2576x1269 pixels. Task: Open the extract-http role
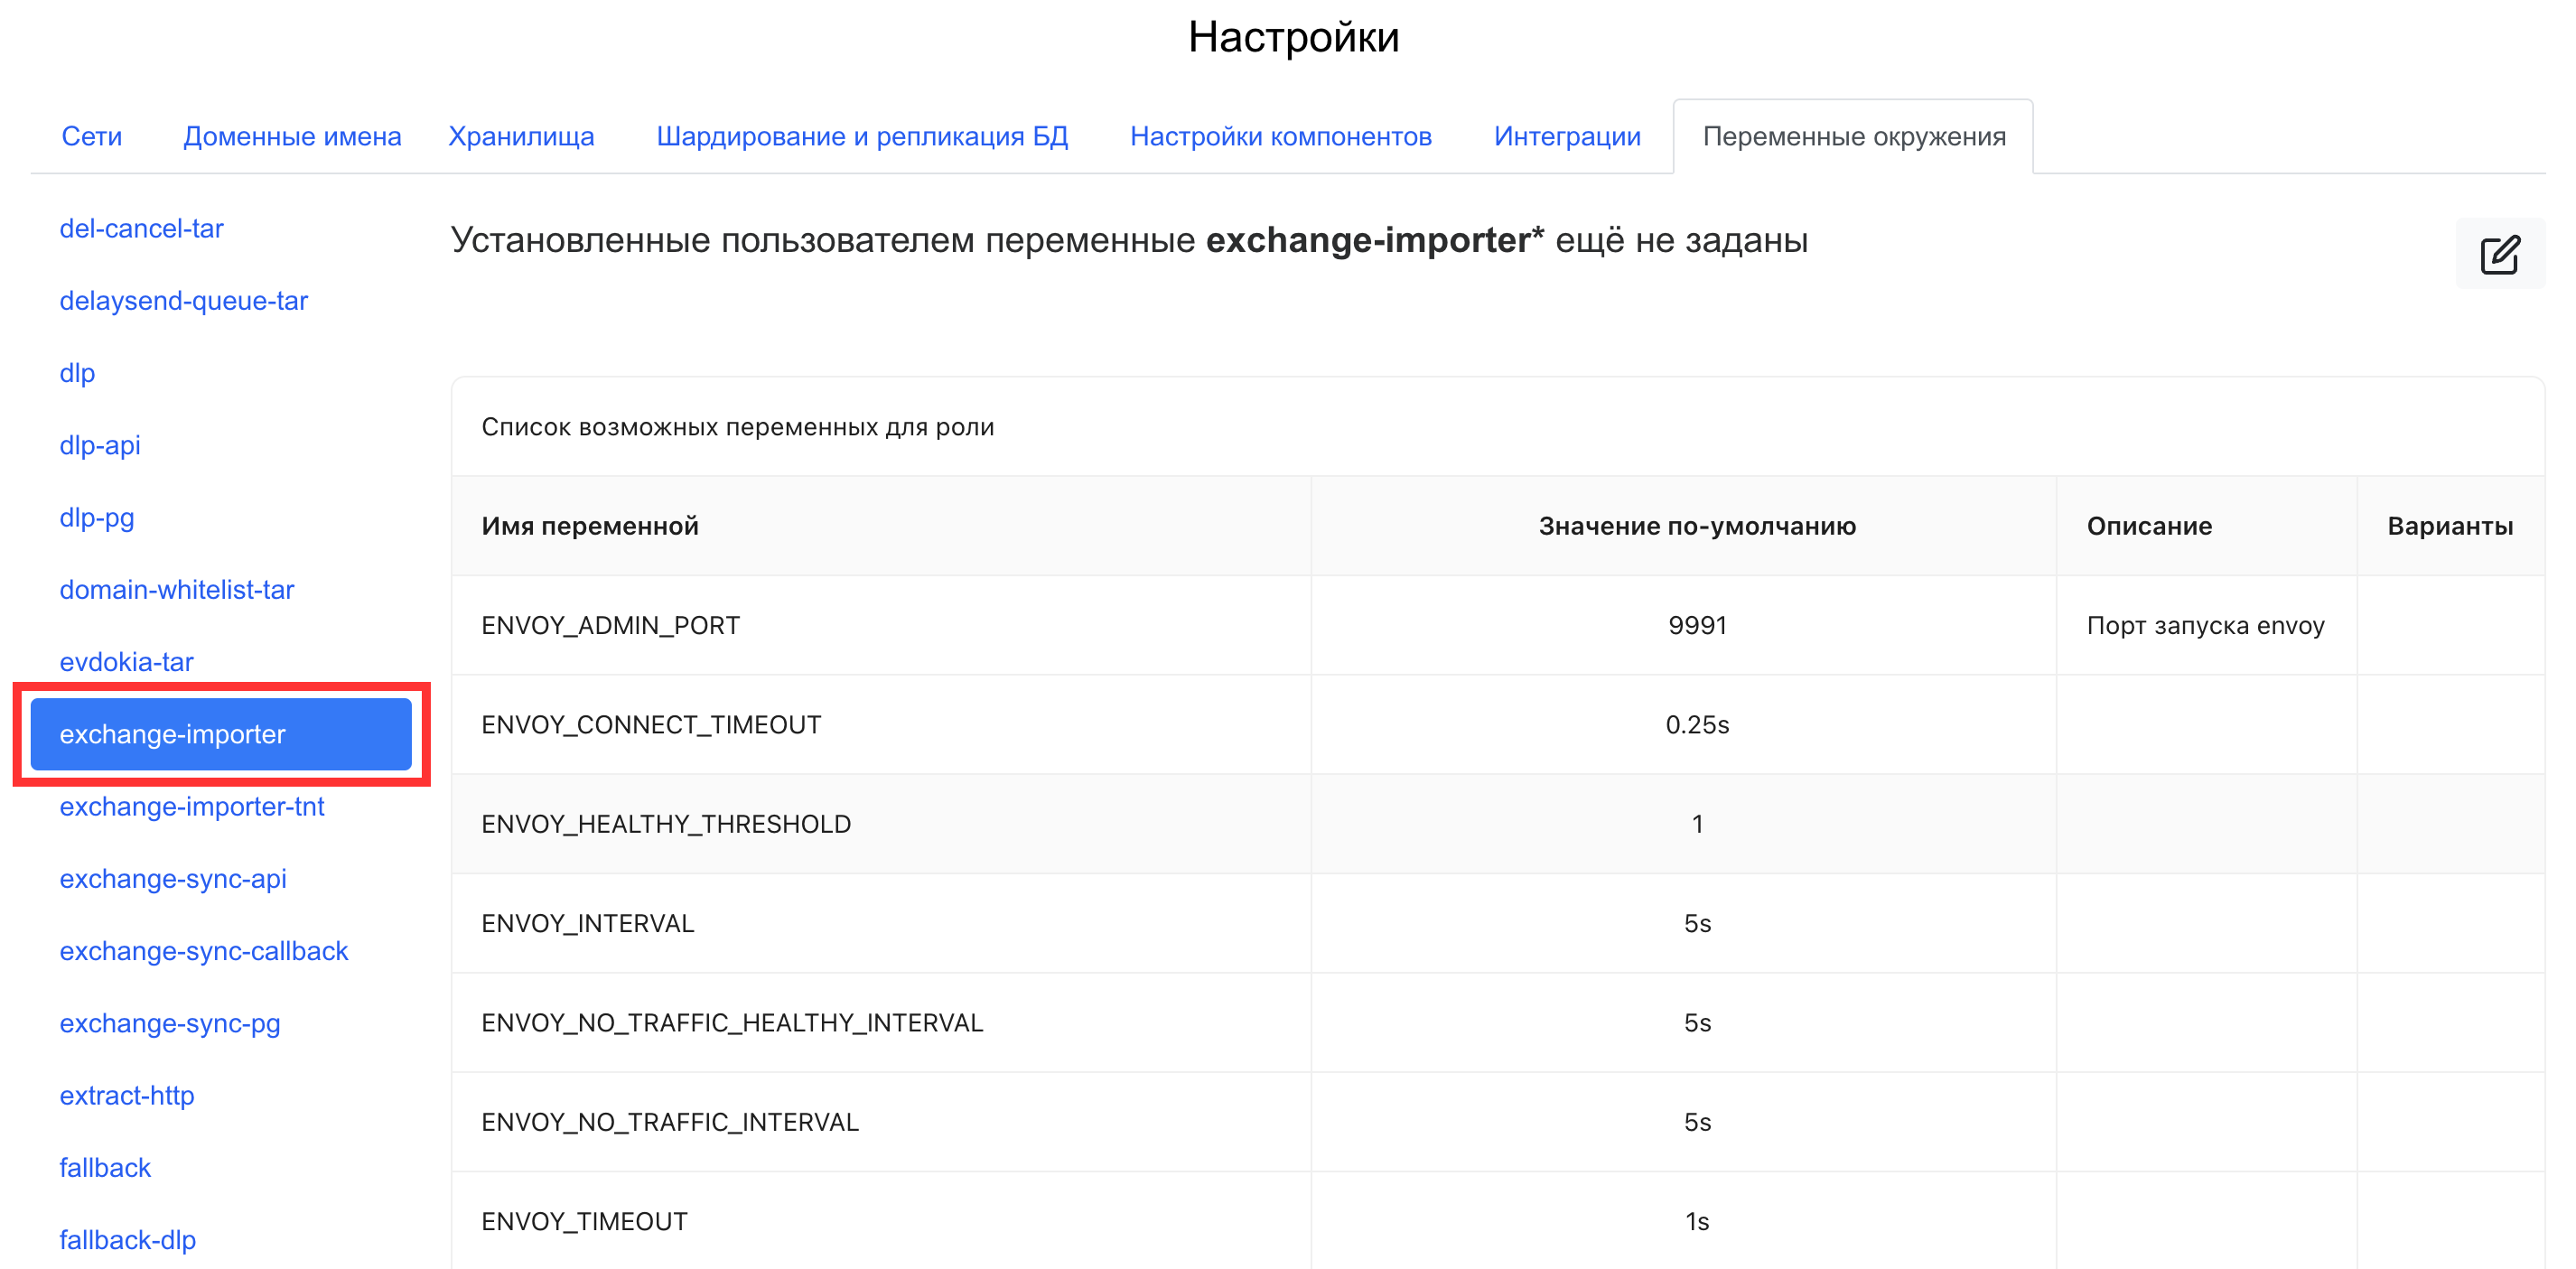click(126, 1095)
